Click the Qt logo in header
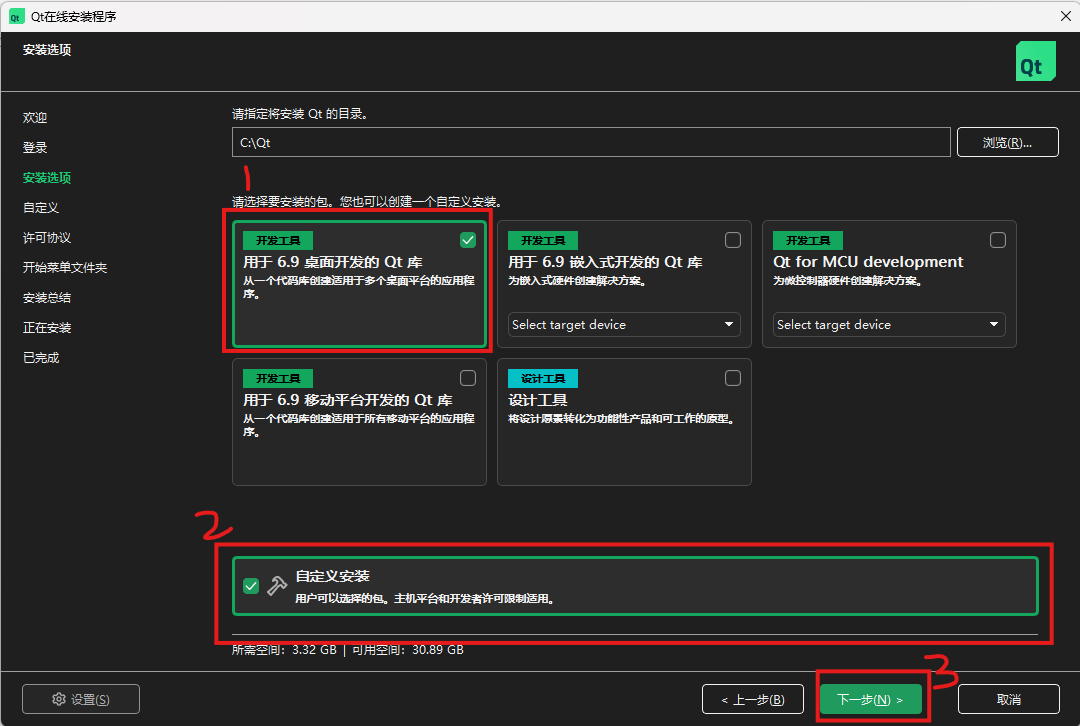 (x=1035, y=61)
